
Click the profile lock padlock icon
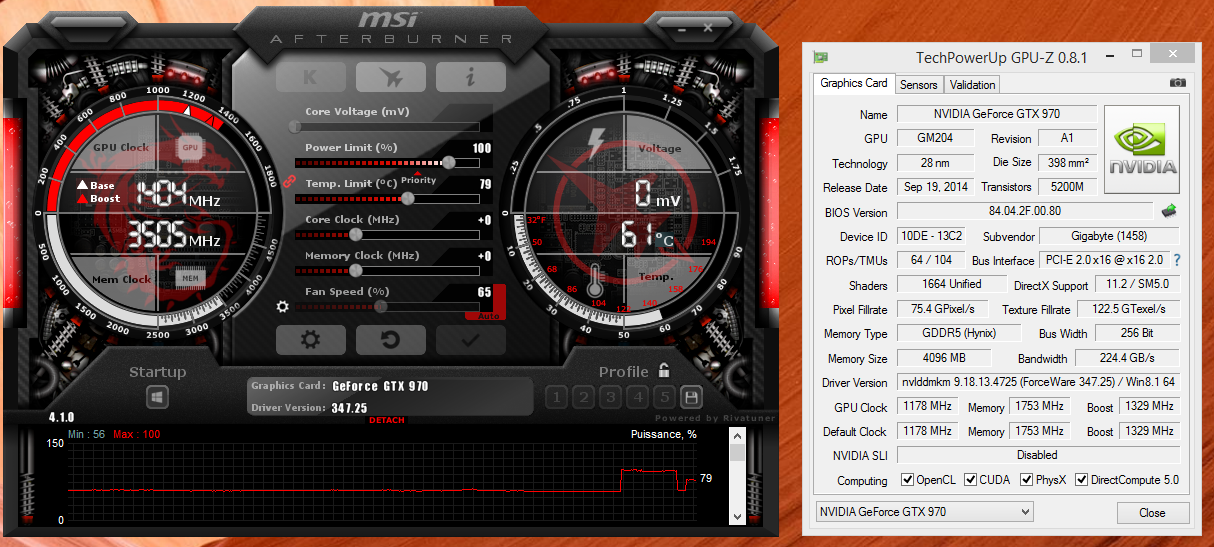[x=664, y=370]
